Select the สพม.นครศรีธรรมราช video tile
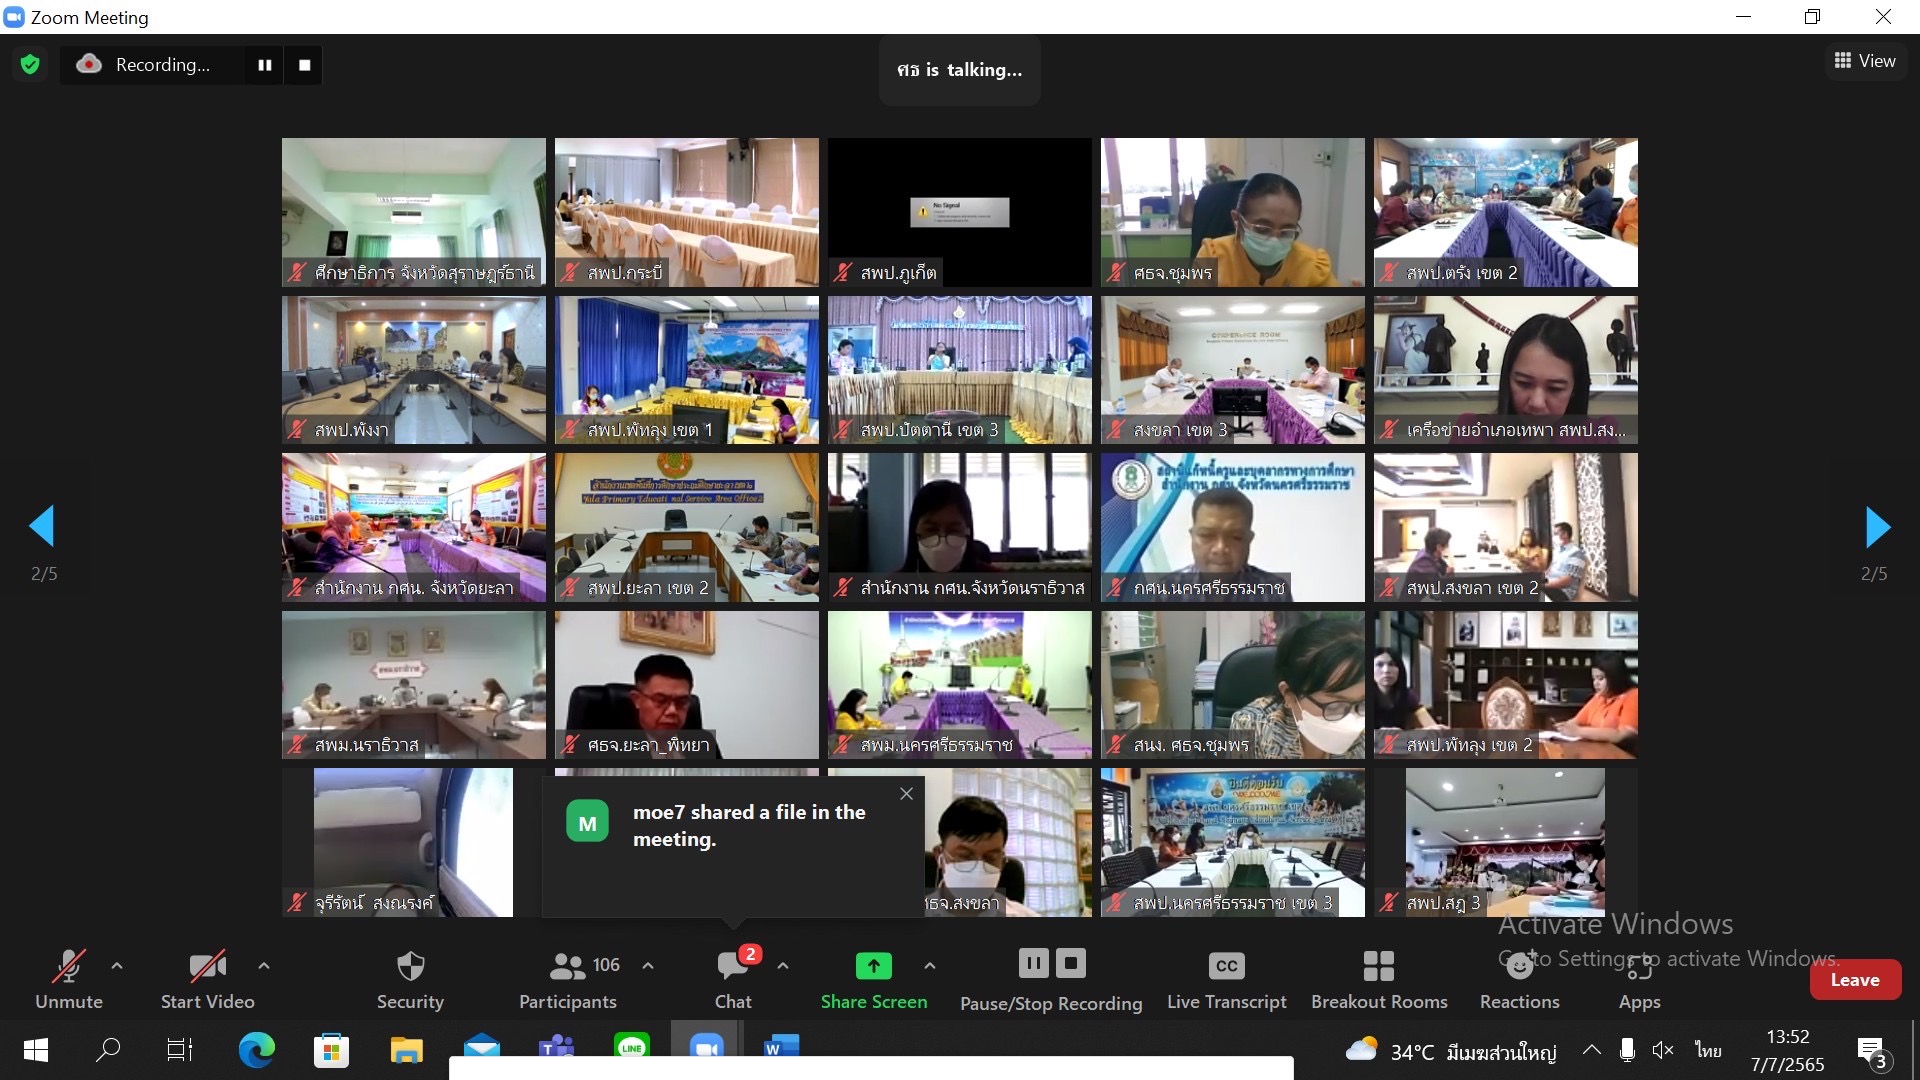Screen dimensions: 1920x1080 [959, 685]
